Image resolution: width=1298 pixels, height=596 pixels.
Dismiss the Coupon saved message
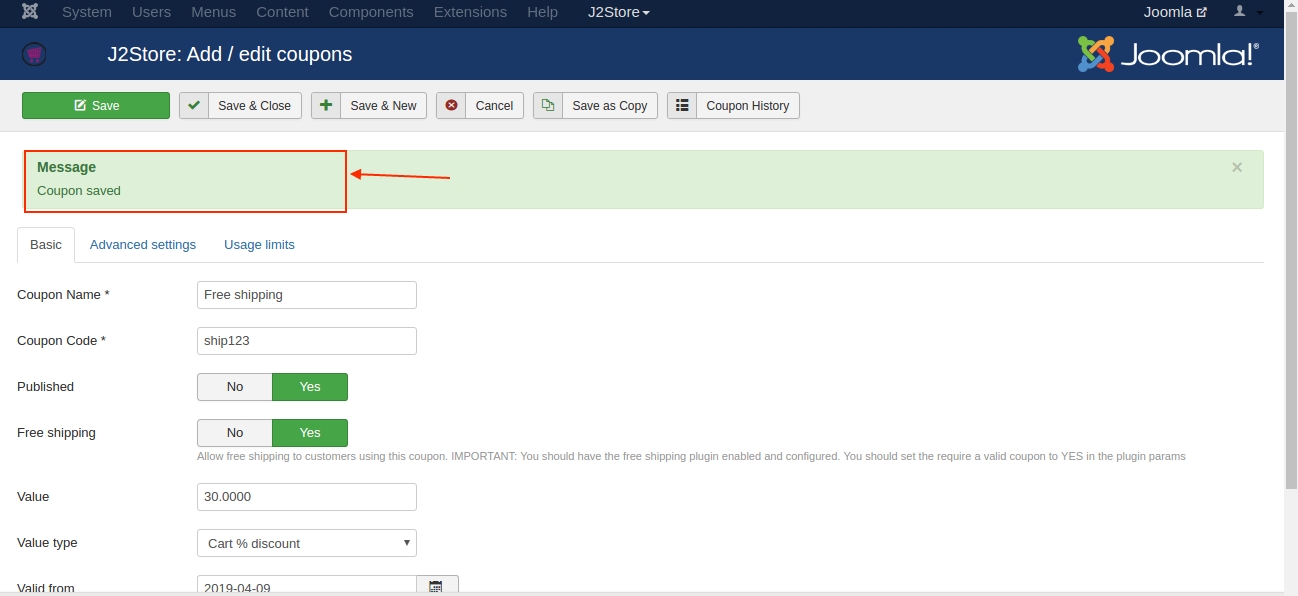(1237, 167)
